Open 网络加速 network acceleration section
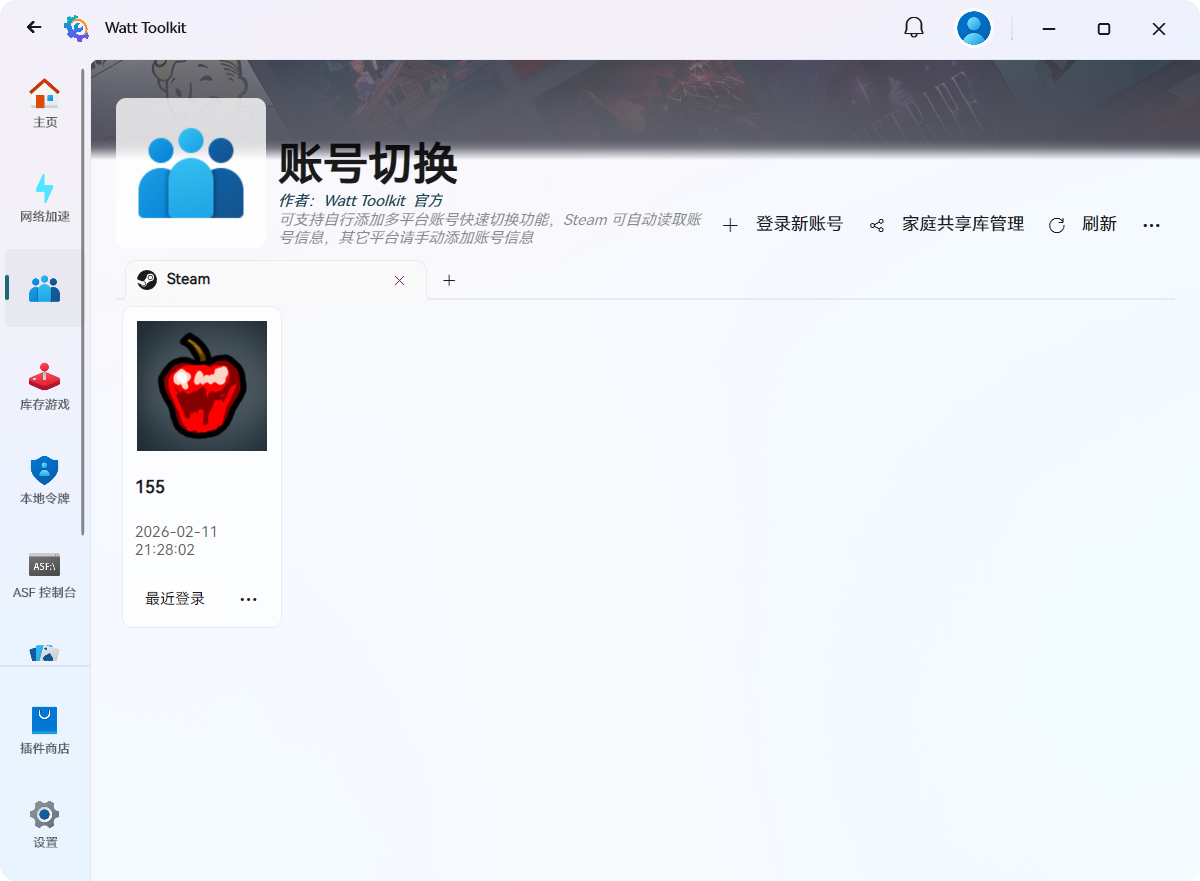Viewport: 1200px width, 881px height. coord(45,197)
